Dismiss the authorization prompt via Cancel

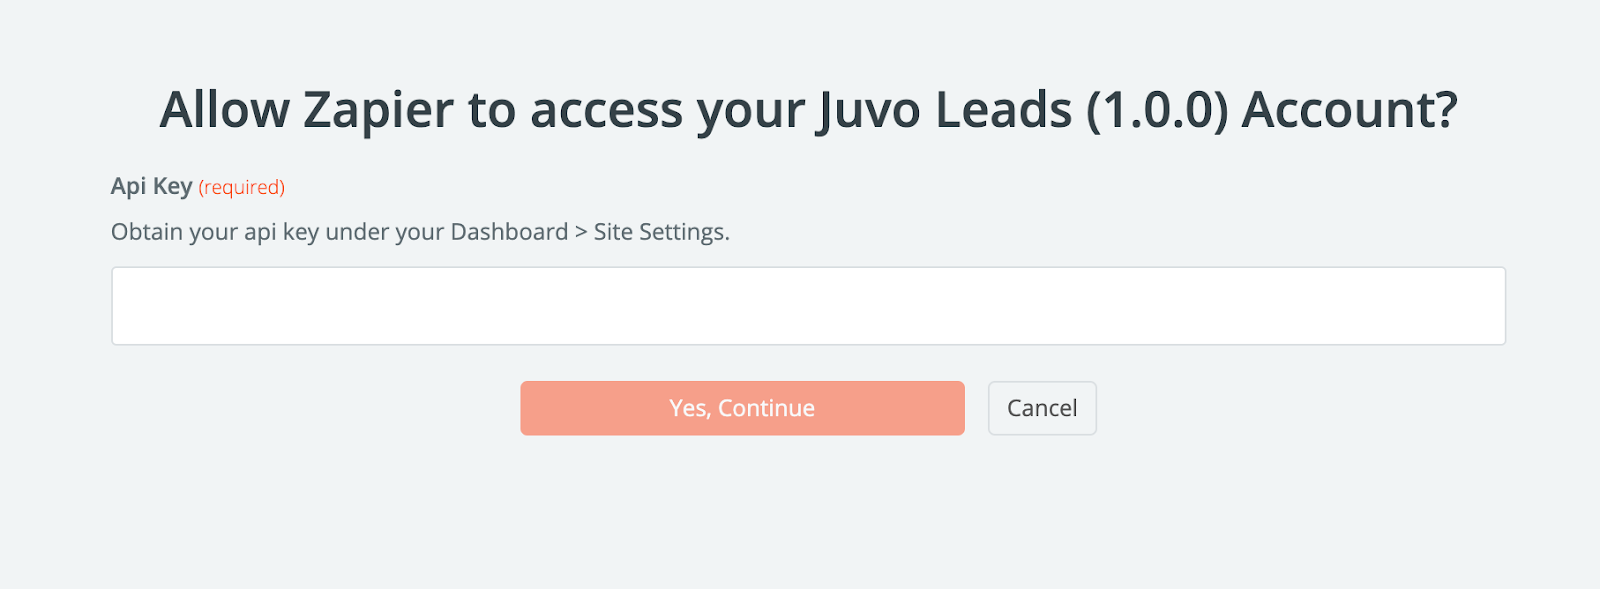click(1042, 408)
